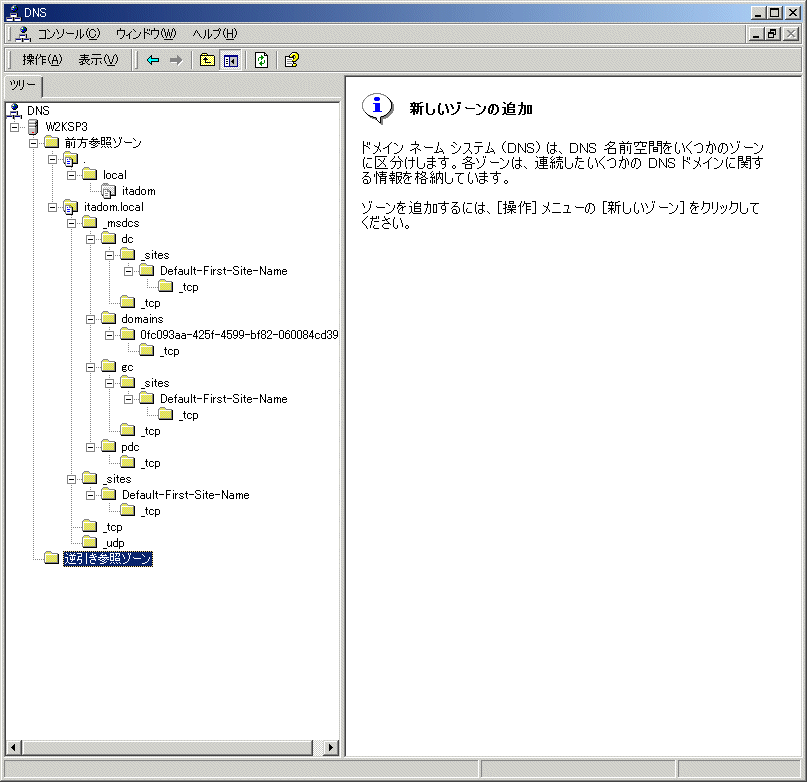Open the ヘルプ(H) menu
This screenshot has width=807, height=782.
[215, 34]
